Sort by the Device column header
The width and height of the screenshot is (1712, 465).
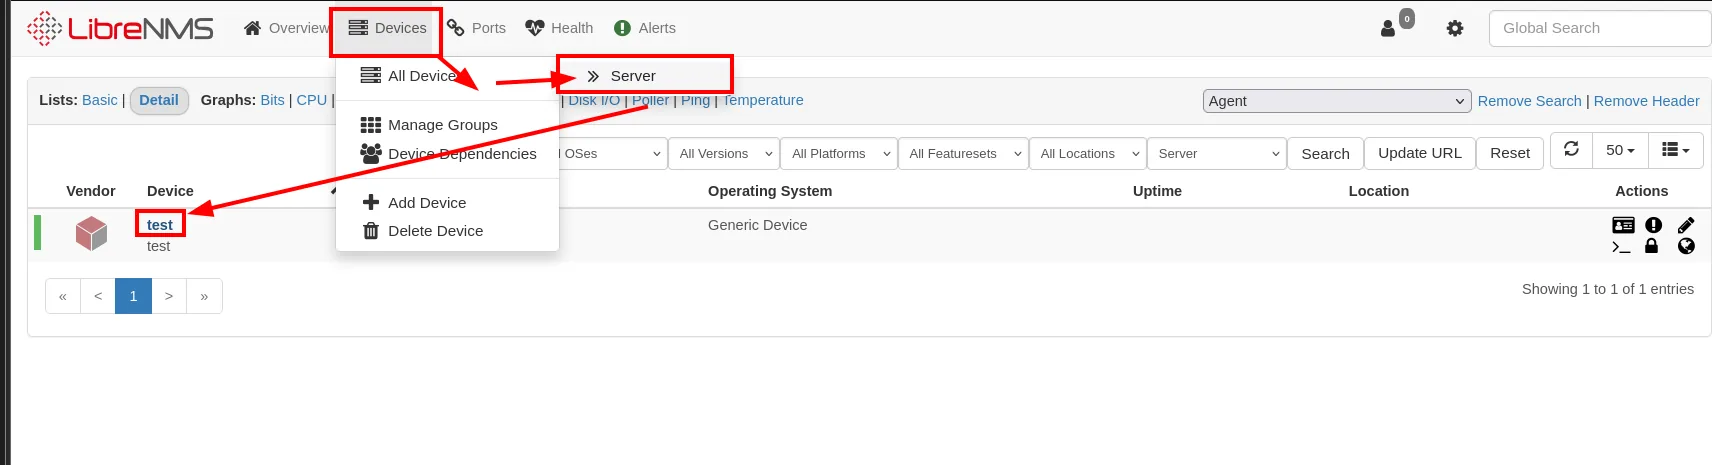[170, 191]
